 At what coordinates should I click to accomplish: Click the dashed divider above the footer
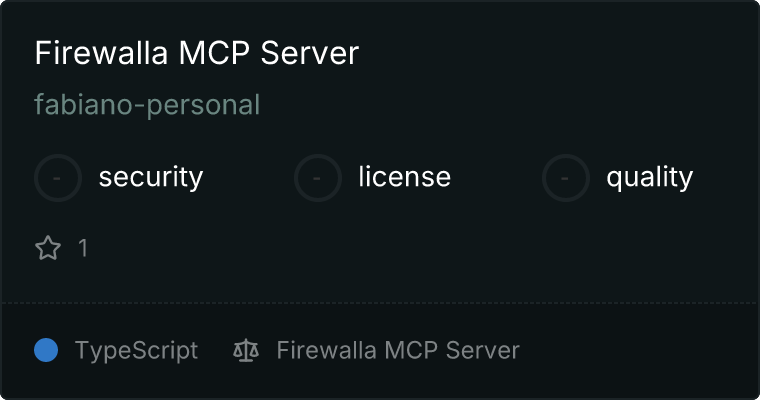[380, 303]
